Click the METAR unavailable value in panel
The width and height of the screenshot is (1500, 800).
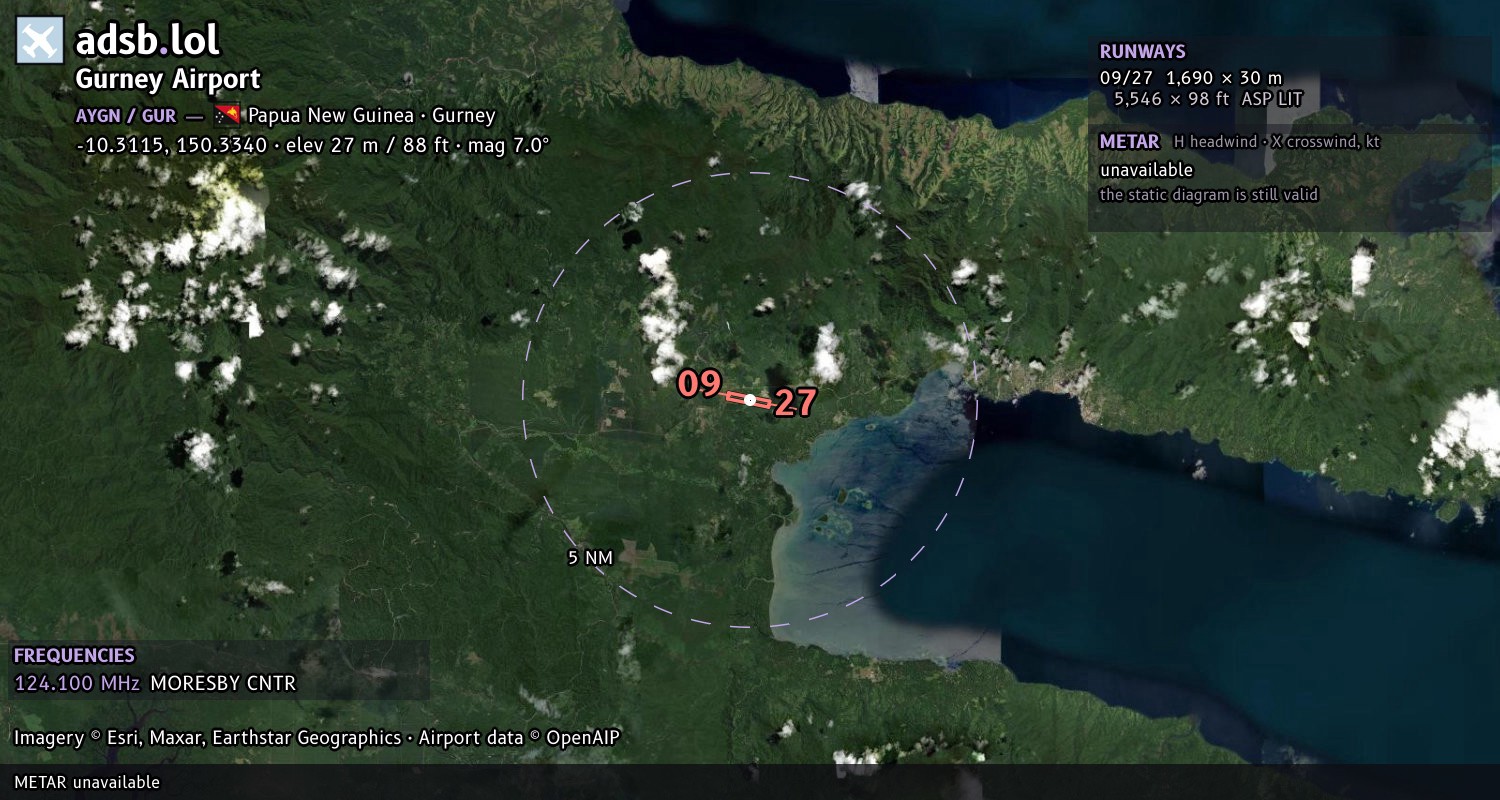point(1146,170)
